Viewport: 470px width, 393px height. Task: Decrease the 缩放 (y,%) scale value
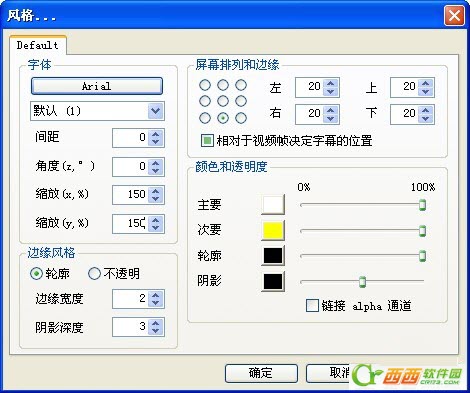click(156, 228)
